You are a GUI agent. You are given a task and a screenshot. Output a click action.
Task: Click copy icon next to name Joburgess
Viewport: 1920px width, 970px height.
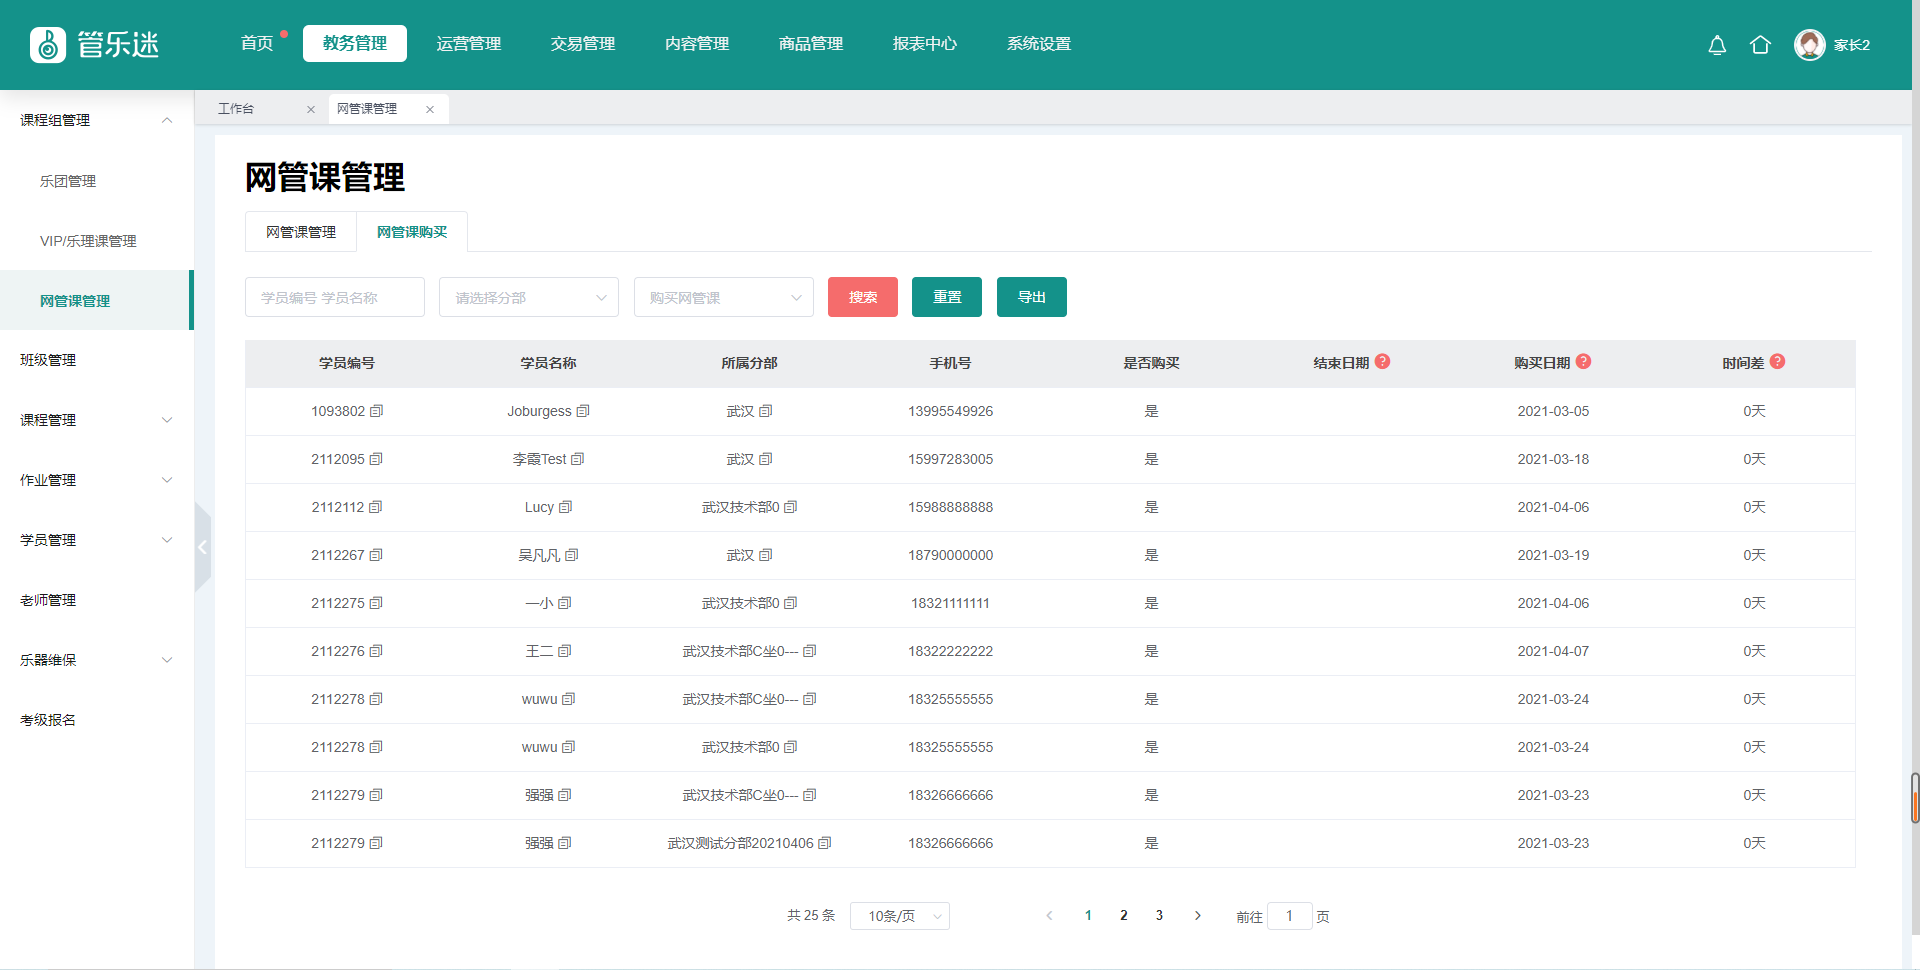tap(583, 411)
